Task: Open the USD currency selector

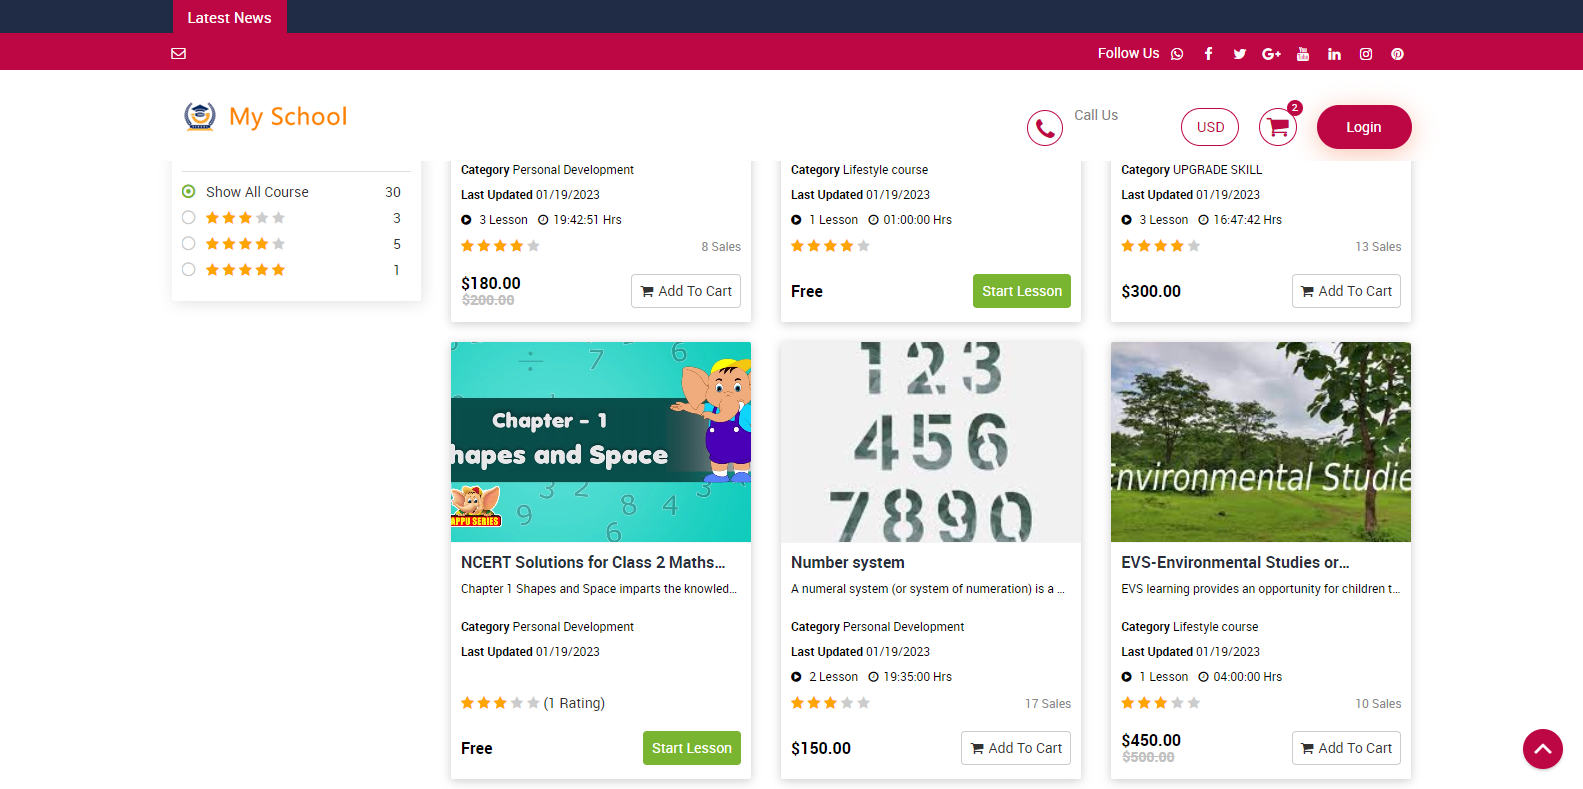Action: click(1209, 127)
